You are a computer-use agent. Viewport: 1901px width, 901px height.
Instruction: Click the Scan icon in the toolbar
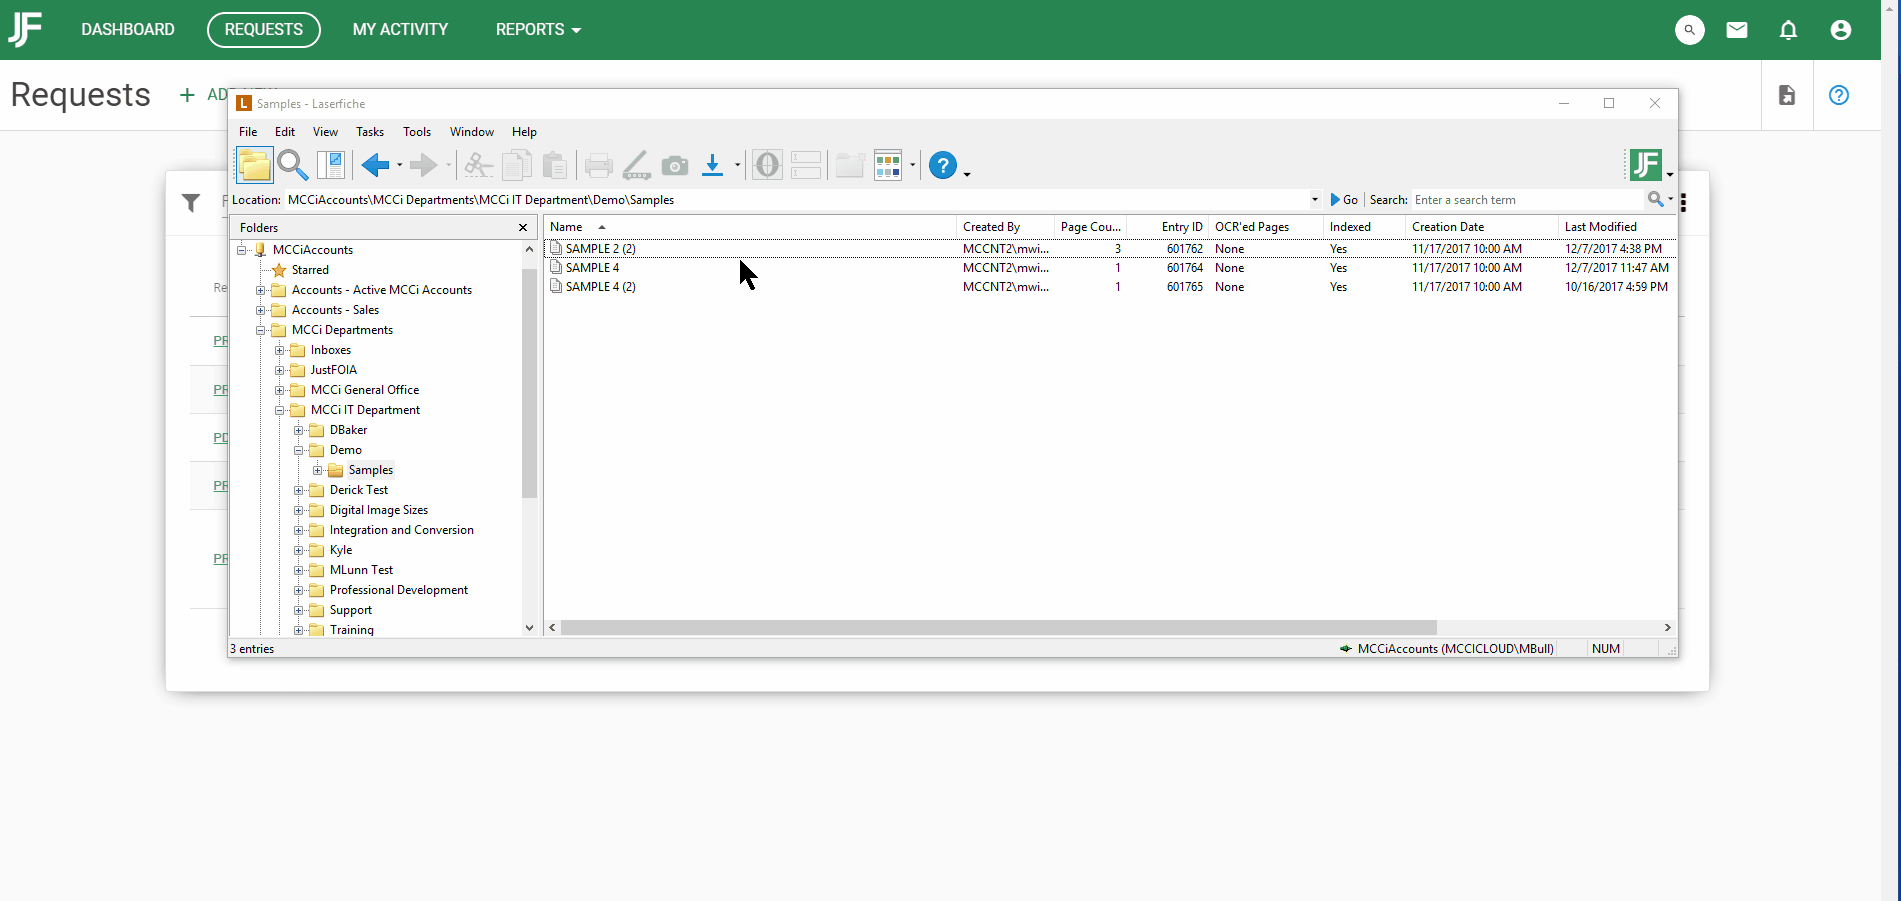[636, 165]
